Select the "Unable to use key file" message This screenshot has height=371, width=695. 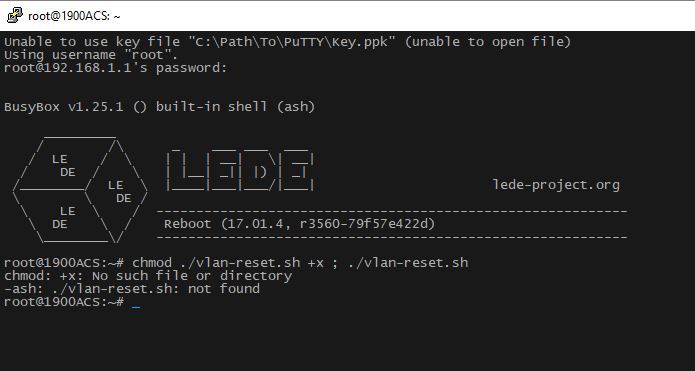click(287, 42)
